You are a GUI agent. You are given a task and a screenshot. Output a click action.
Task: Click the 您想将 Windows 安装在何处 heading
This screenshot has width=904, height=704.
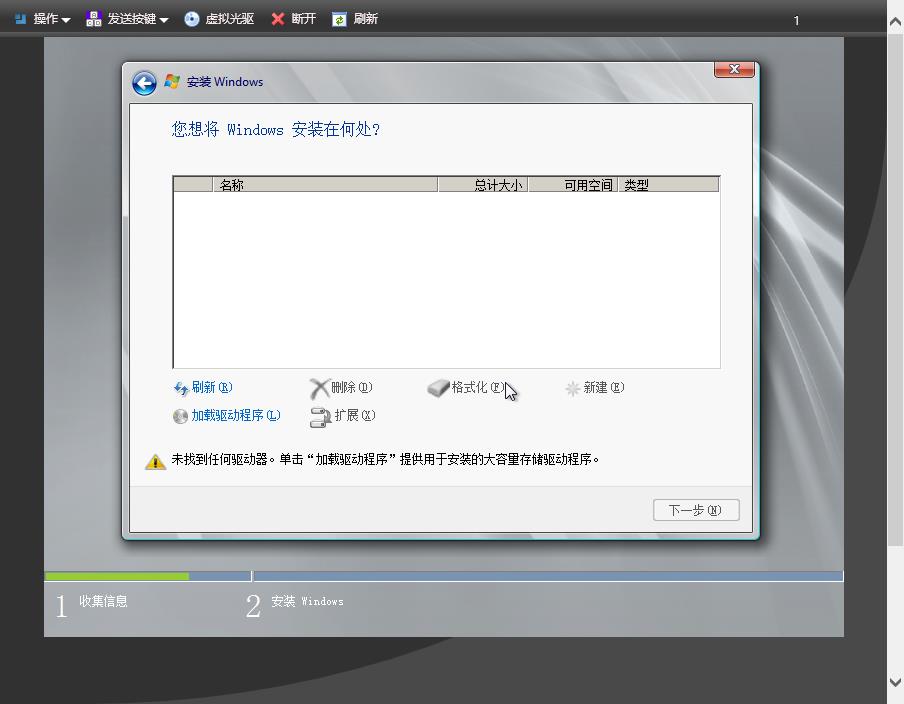pos(276,129)
